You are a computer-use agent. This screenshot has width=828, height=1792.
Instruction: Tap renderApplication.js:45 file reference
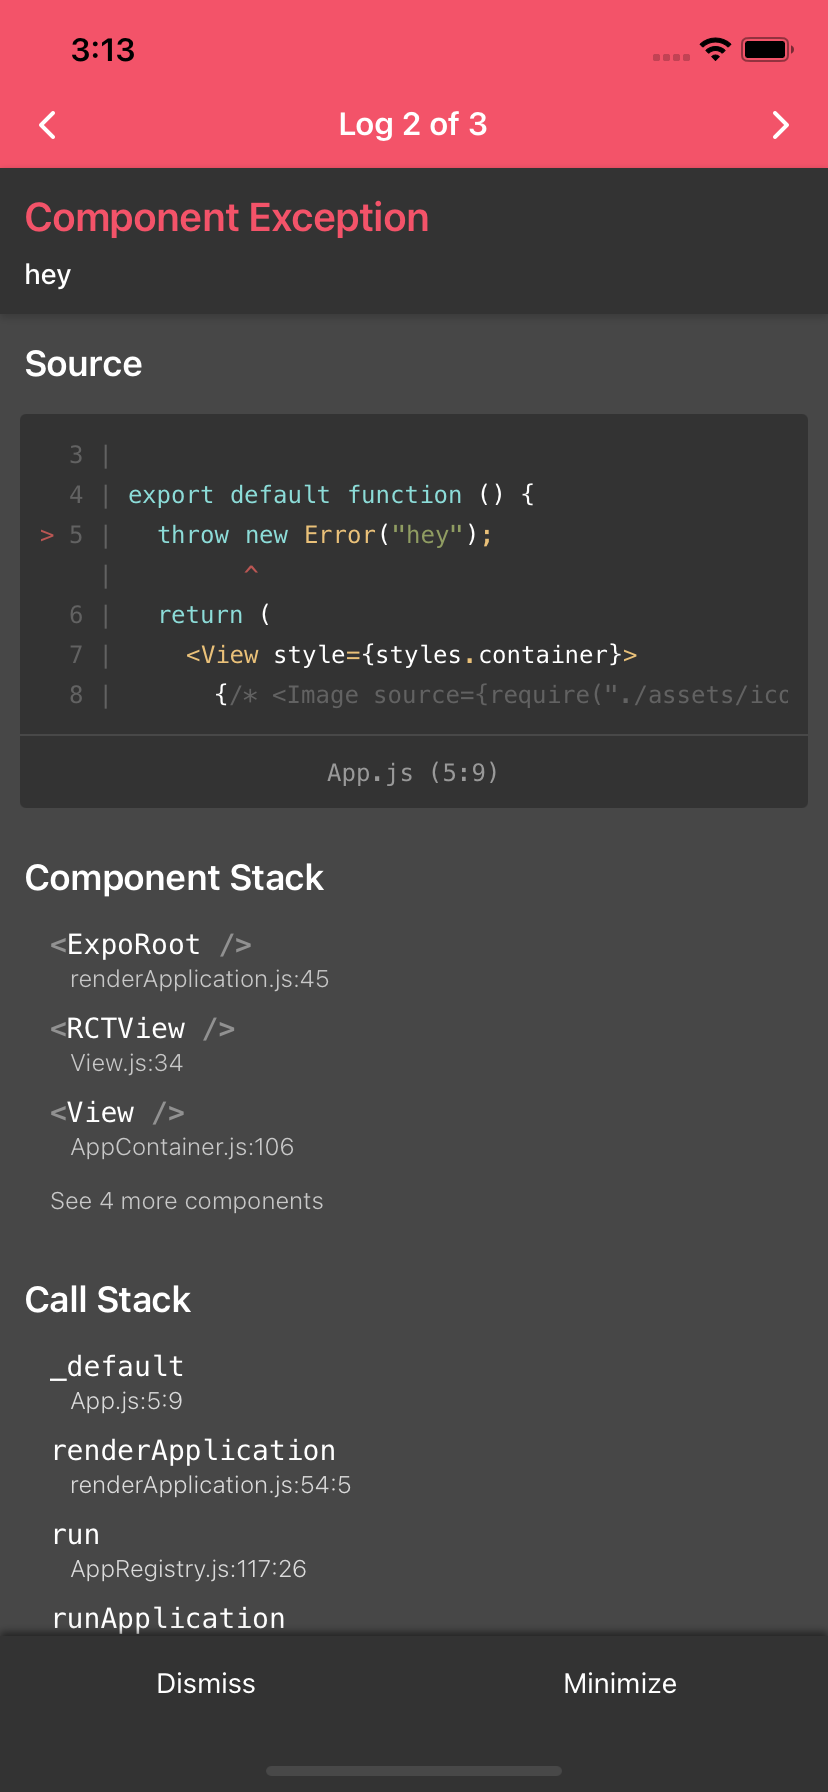(x=200, y=979)
